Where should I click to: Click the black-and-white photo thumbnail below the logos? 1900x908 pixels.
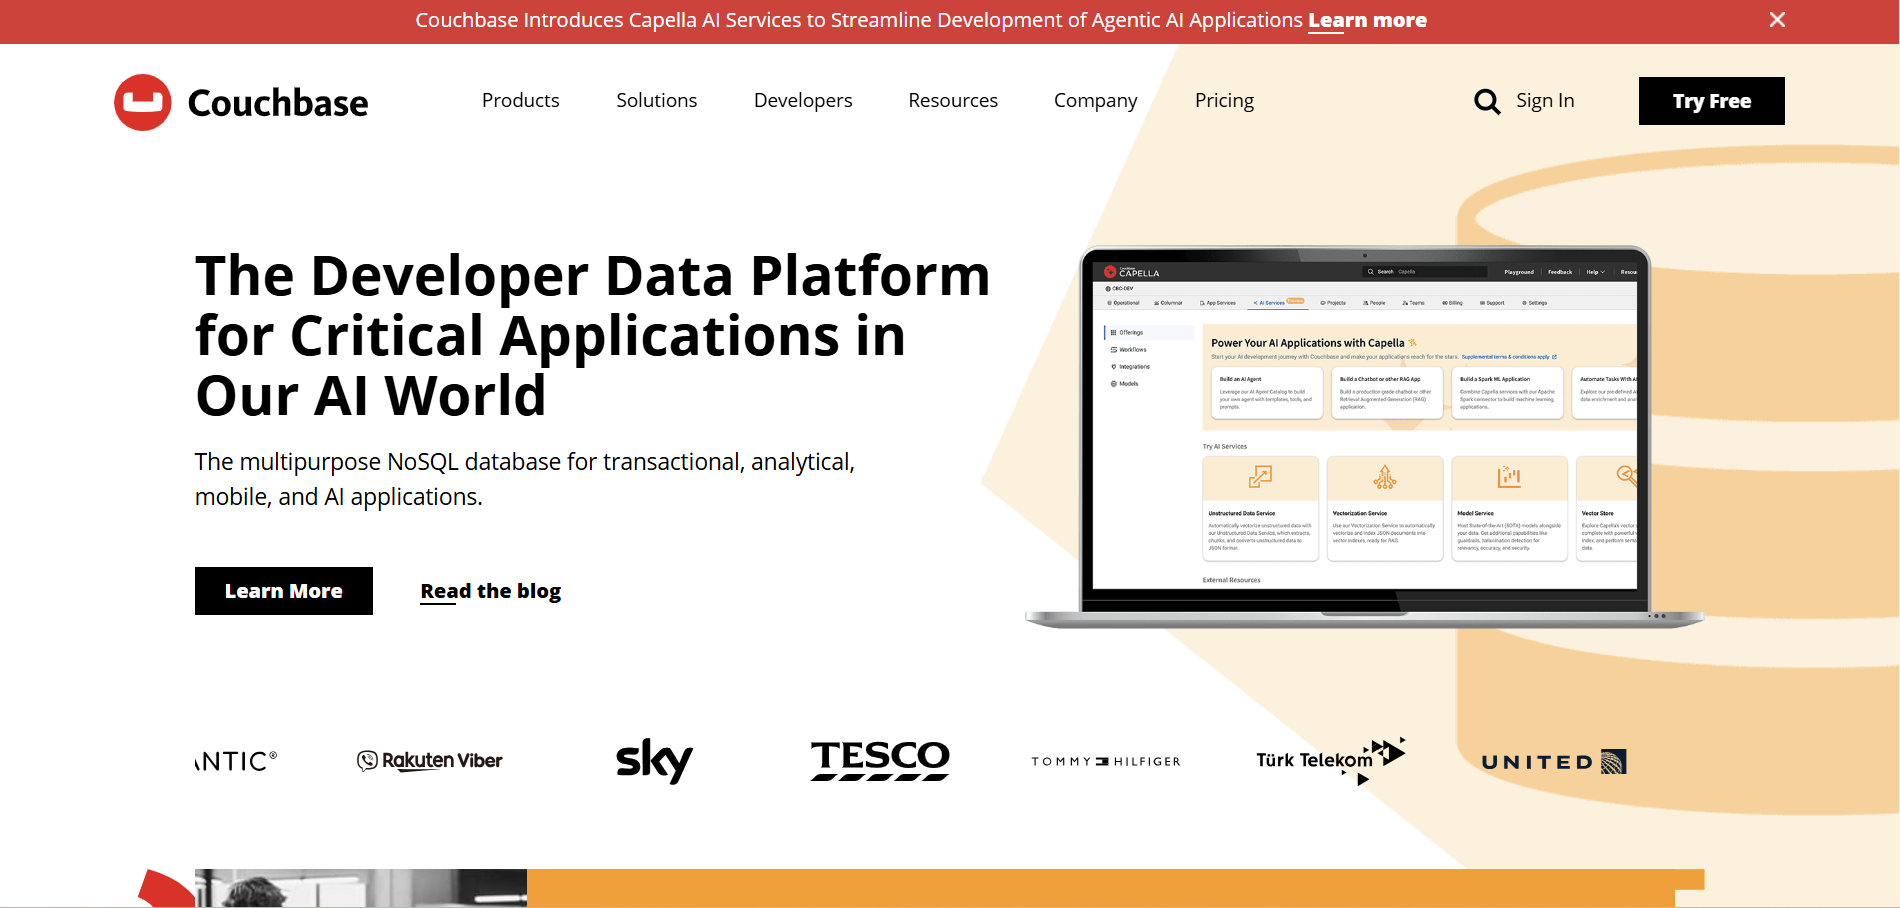click(361, 888)
